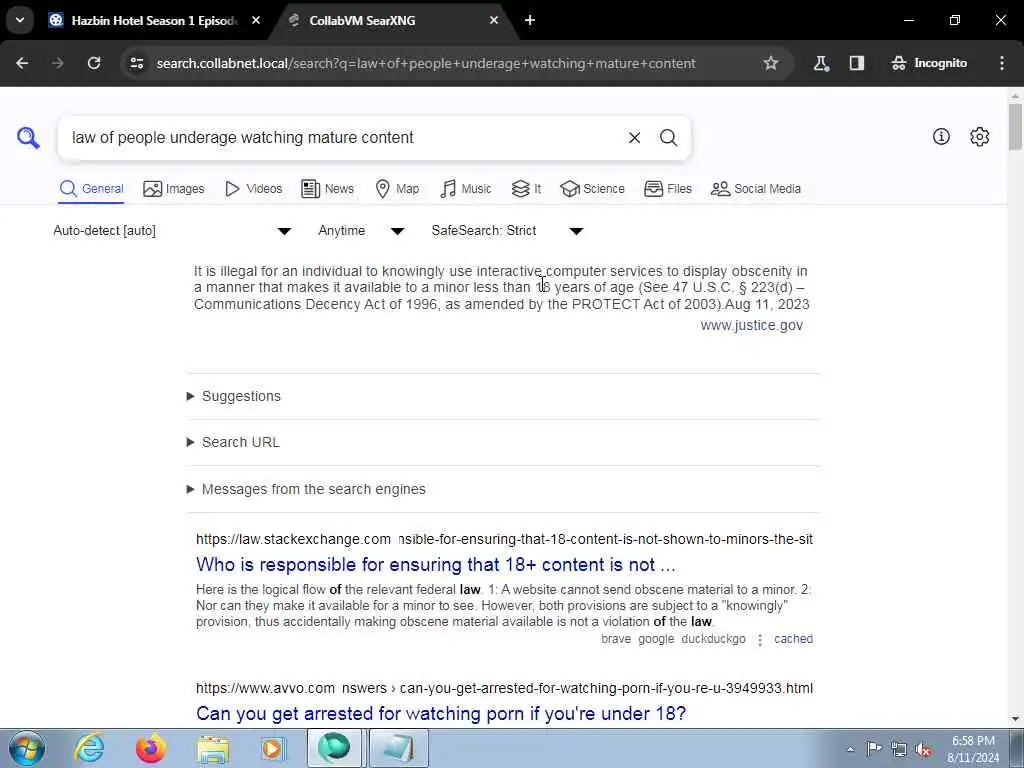Select the Music search category
Screen dimensions: 1024x768
click(x=466, y=189)
